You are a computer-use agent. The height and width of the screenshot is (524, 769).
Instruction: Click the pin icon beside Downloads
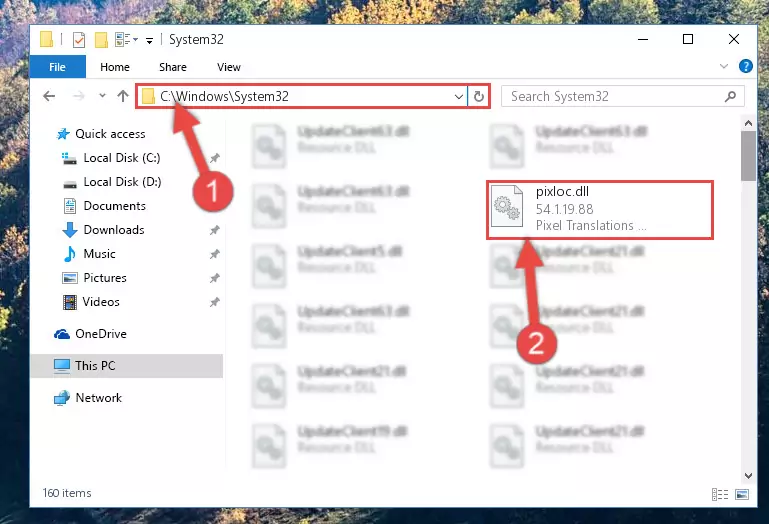[x=214, y=230]
